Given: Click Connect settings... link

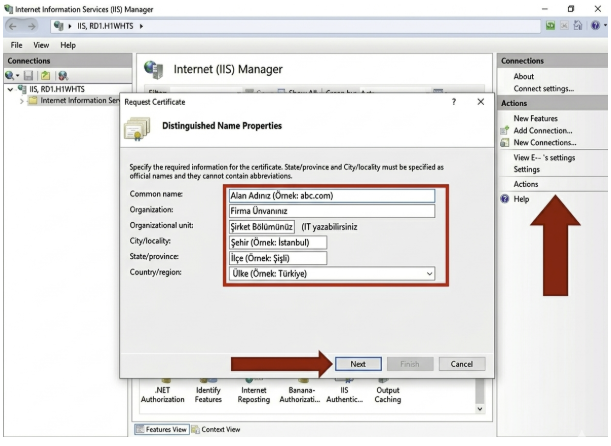Looking at the screenshot, I should (x=544, y=89).
